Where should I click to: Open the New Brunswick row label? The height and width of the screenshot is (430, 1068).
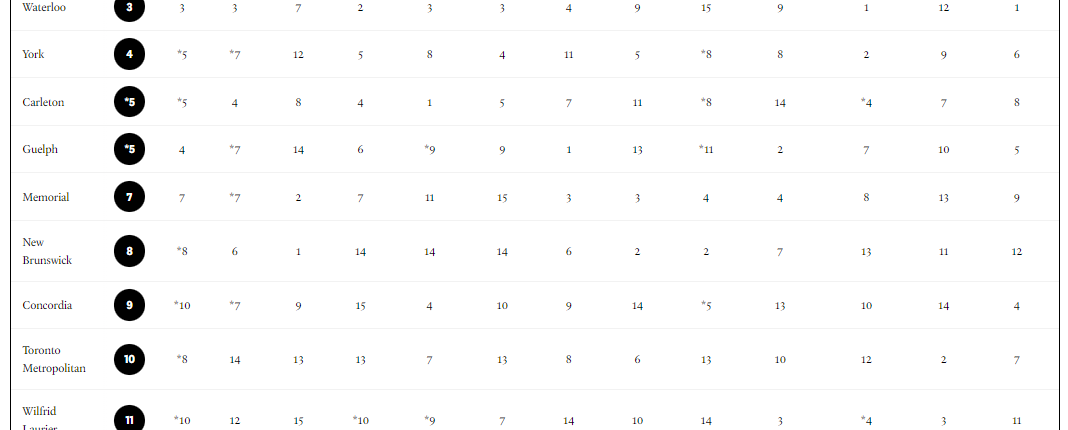point(47,251)
